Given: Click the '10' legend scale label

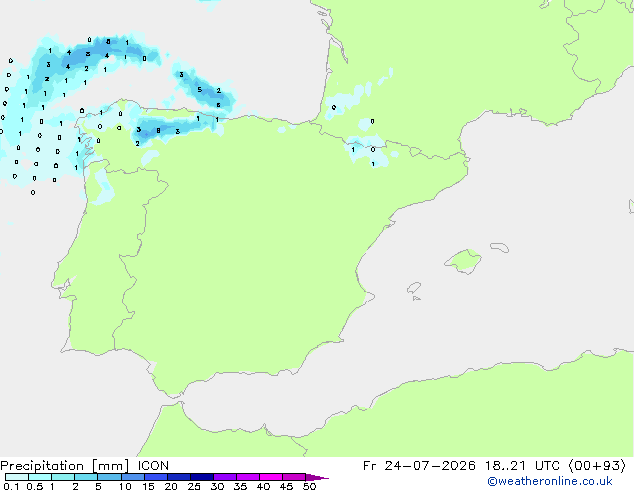Looking at the screenshot, I should (125, 486).
